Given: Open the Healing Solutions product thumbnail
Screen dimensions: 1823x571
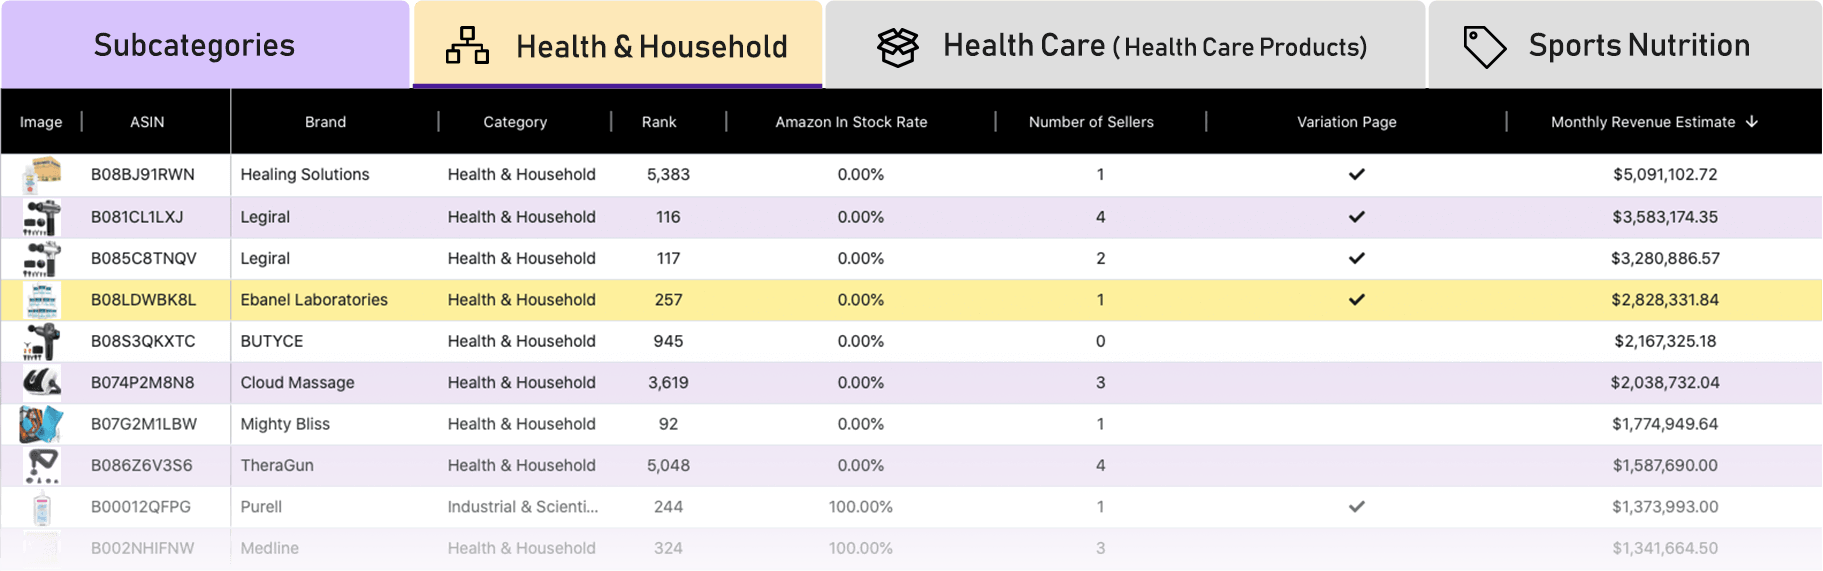Looking at the screenshot, I should click(x=41, y=174).
